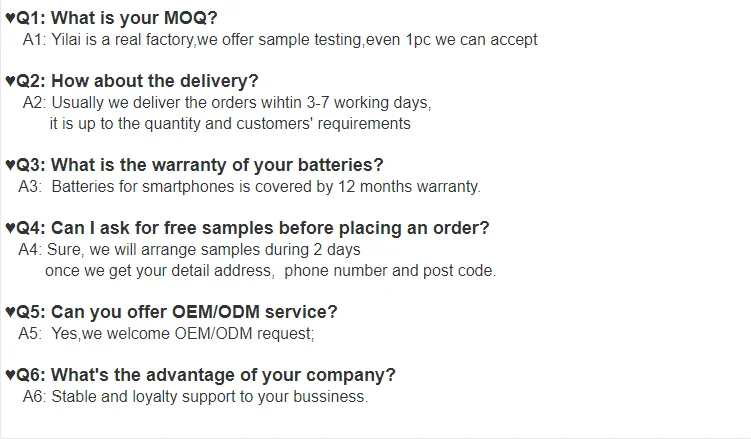Click the A3 answer about 12 months warranty

(x=250, y=186)
